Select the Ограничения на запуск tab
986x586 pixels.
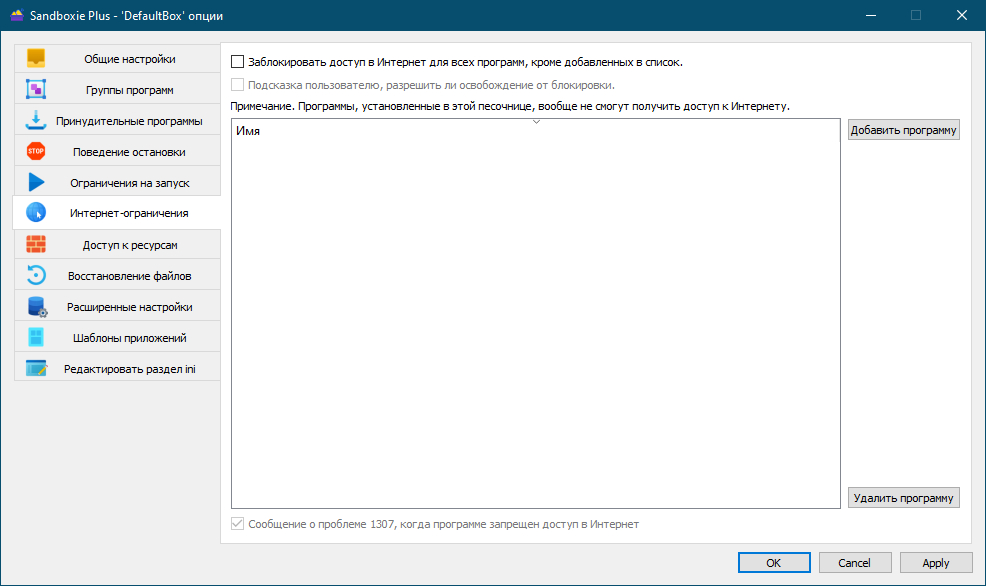coord(117,182)
